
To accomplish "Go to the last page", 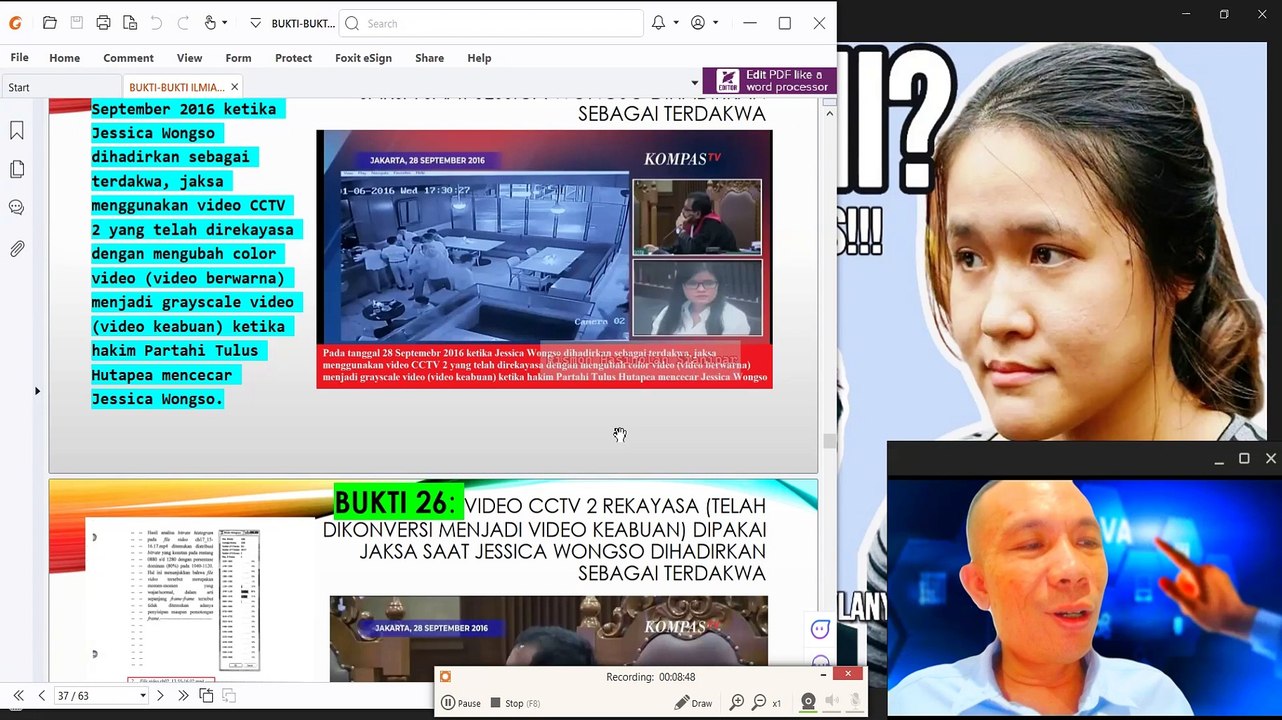I will click(x=183, y=695).
